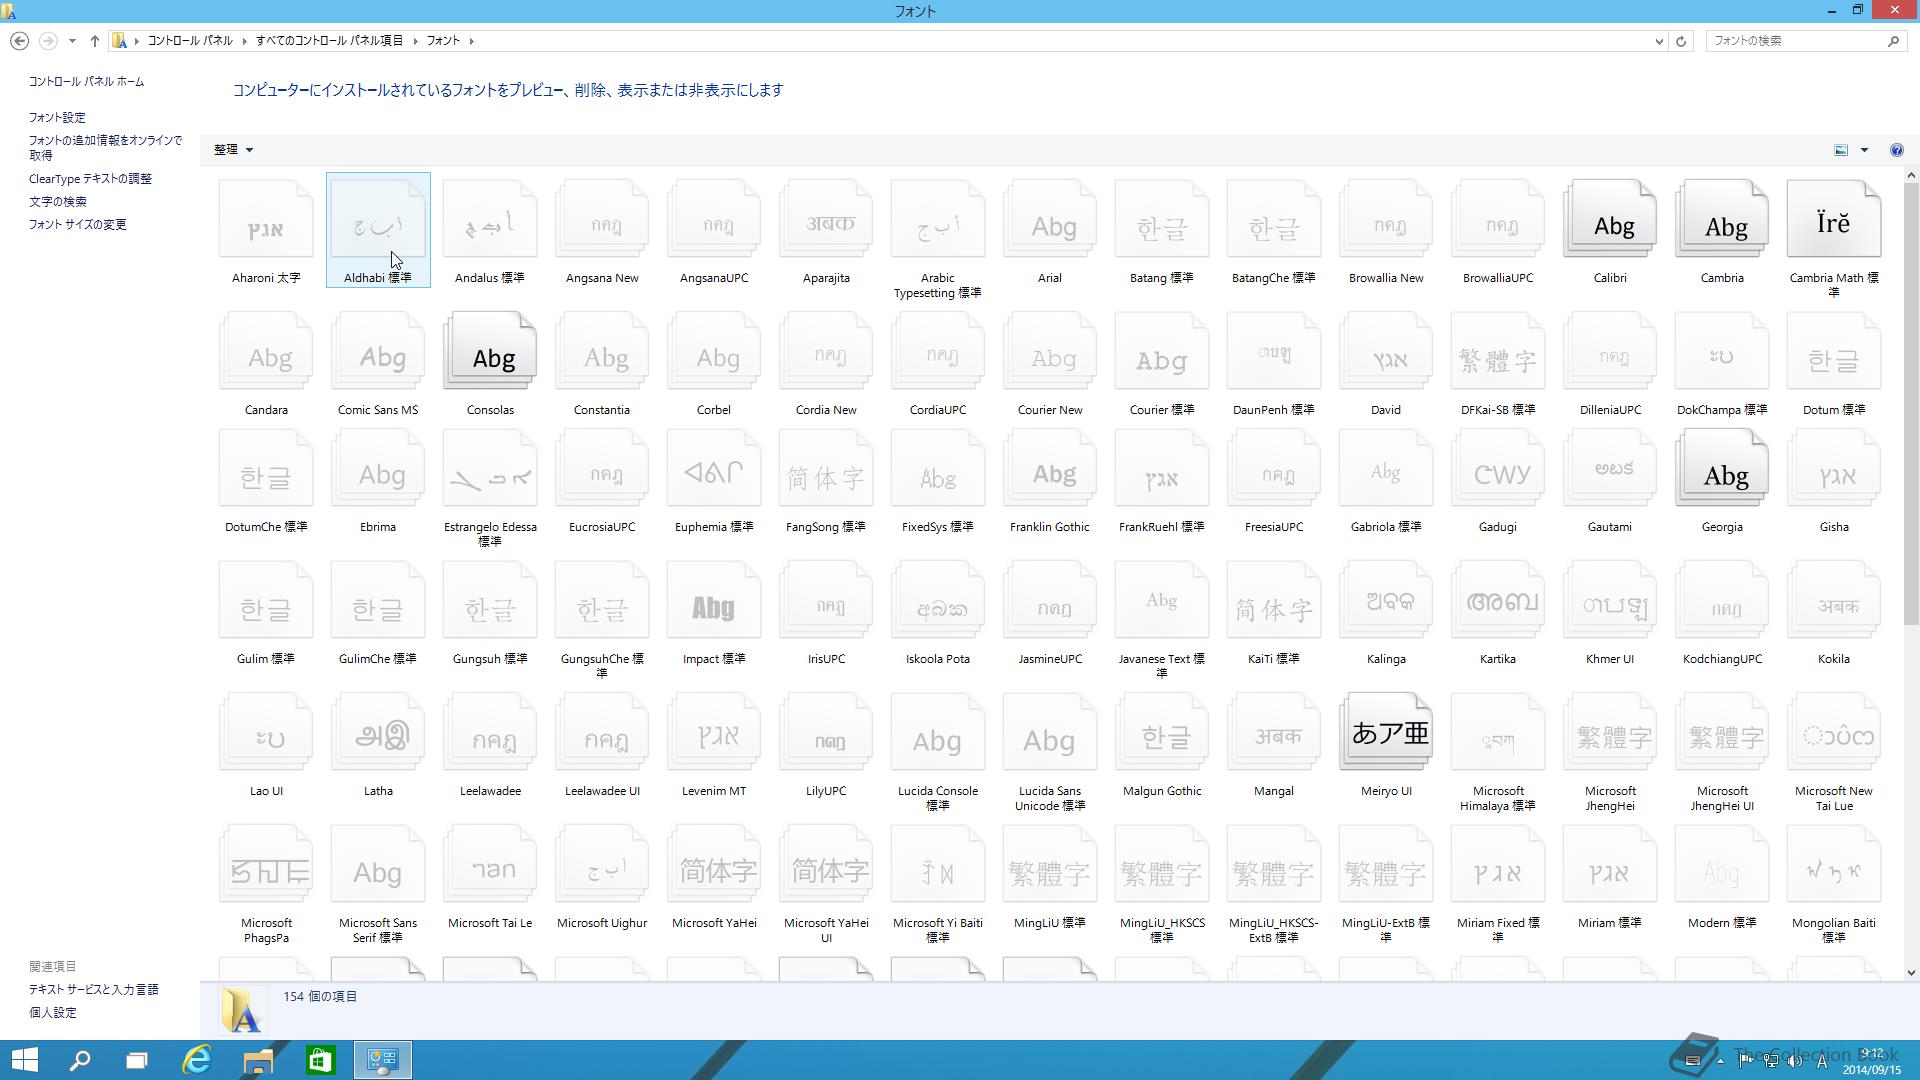The width and height of the screenshot is (1920, 1080).
Task: Open 文字の検索 link
Action: [57, 202]
